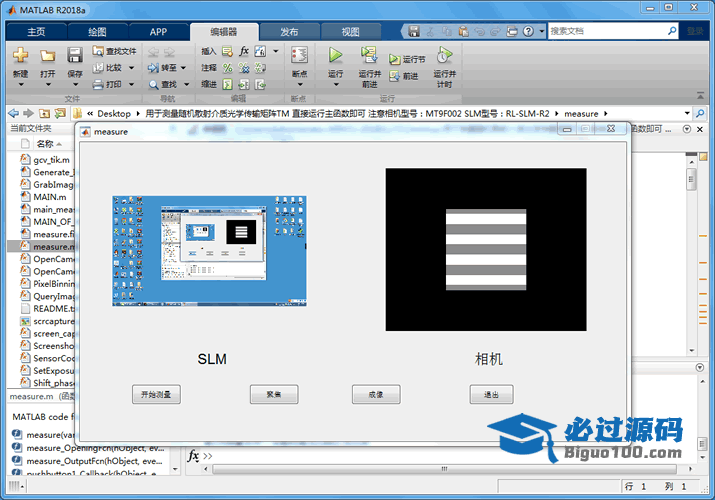
Task: Click 断点 breakpoints icon
Action: pyautogui.click(x=300, y=55)
